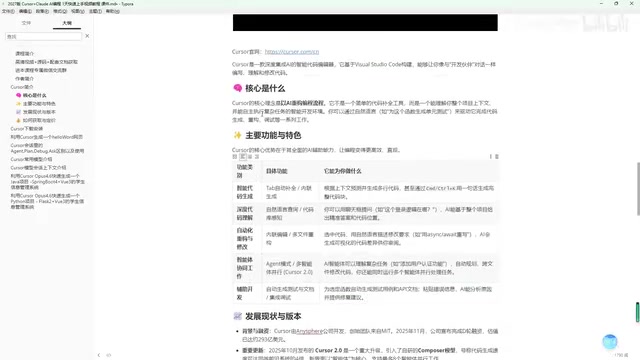
Task: Open the 视图(V) menu
Action: (x=78, y=11)
